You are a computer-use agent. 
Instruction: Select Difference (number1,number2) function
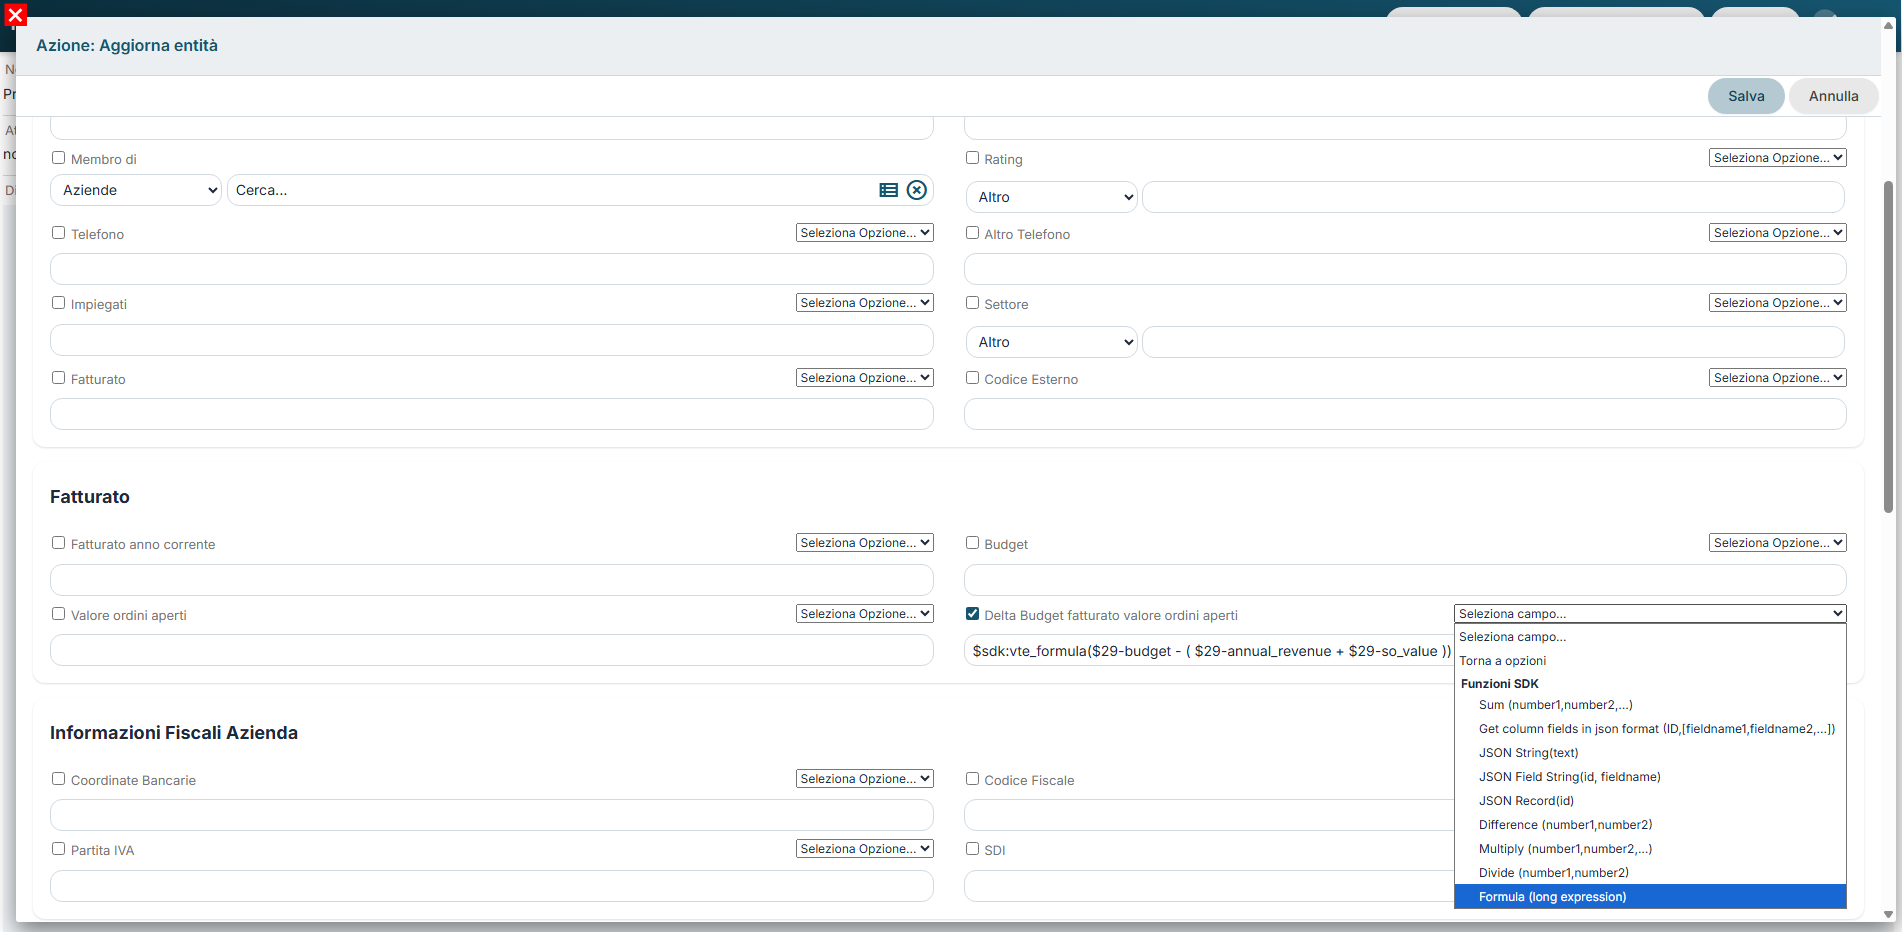point(1650,825)
